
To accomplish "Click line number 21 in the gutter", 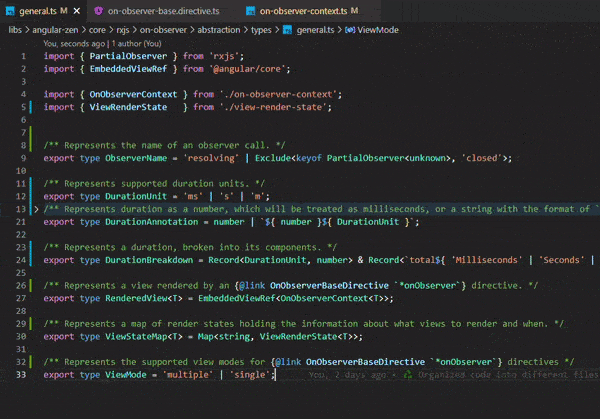I will [x=21, y=222].
